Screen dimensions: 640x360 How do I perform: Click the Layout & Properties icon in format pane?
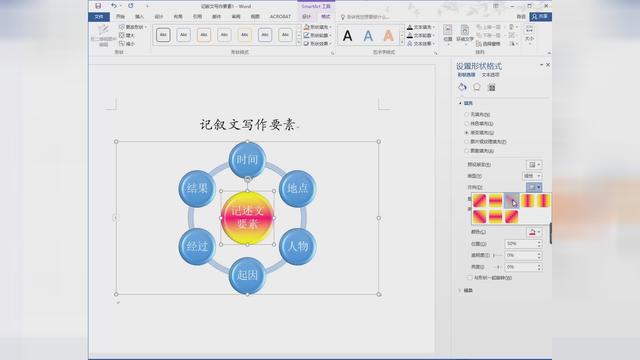point(491,87)
